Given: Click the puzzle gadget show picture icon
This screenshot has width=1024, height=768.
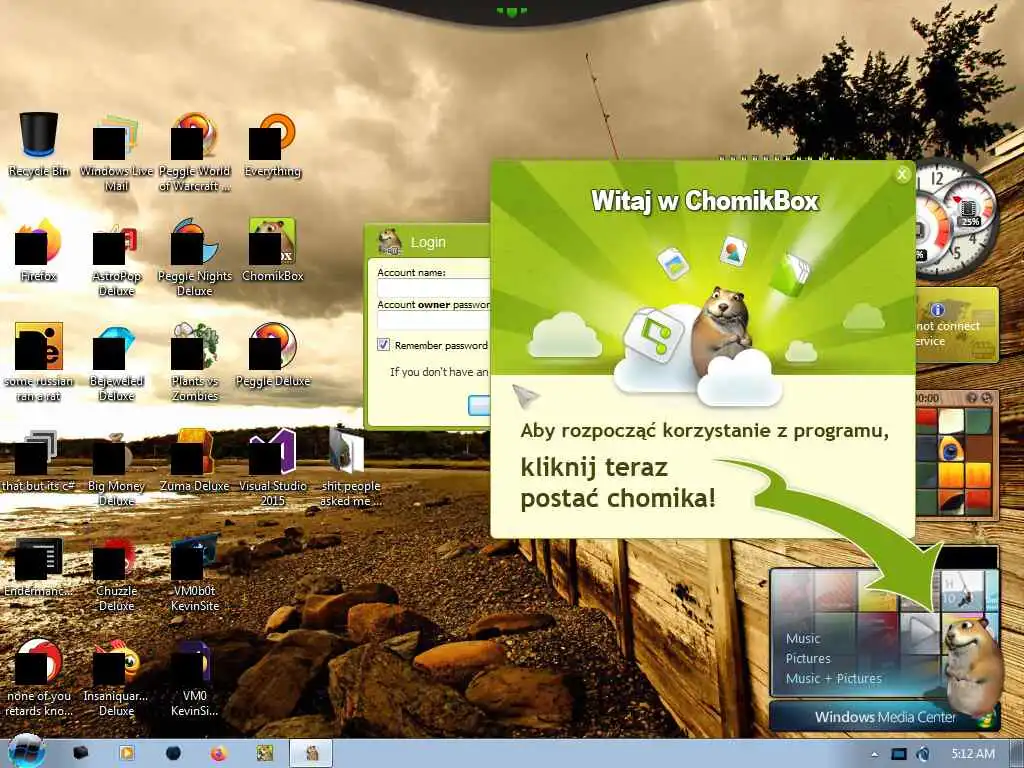Looking at the screenshot, I should pyautogui.click(x=972, y=397).
